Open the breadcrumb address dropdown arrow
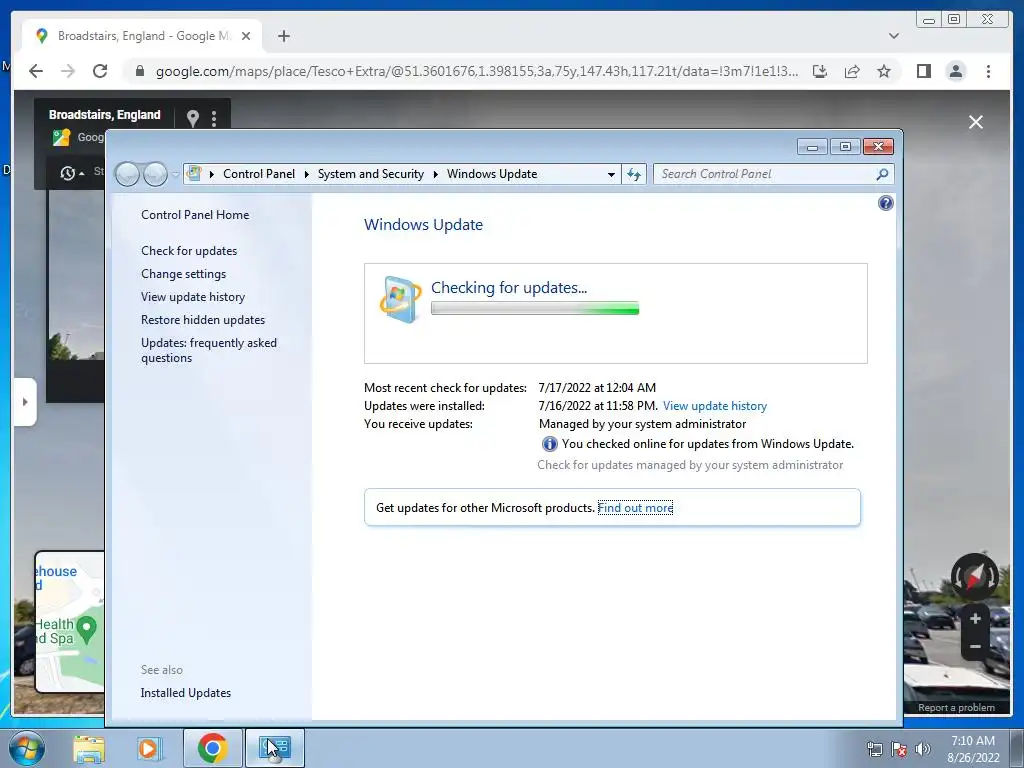This screenshot has height=768, width=1024. coord(611,174)
